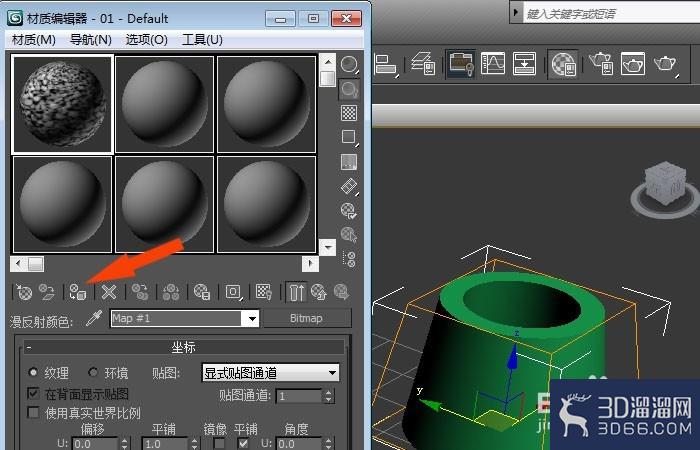Go Forward to Sibling map
Image resolution: width=700 pixels, height=450 pixels.
pyautogui.click(x=342, y=292)
